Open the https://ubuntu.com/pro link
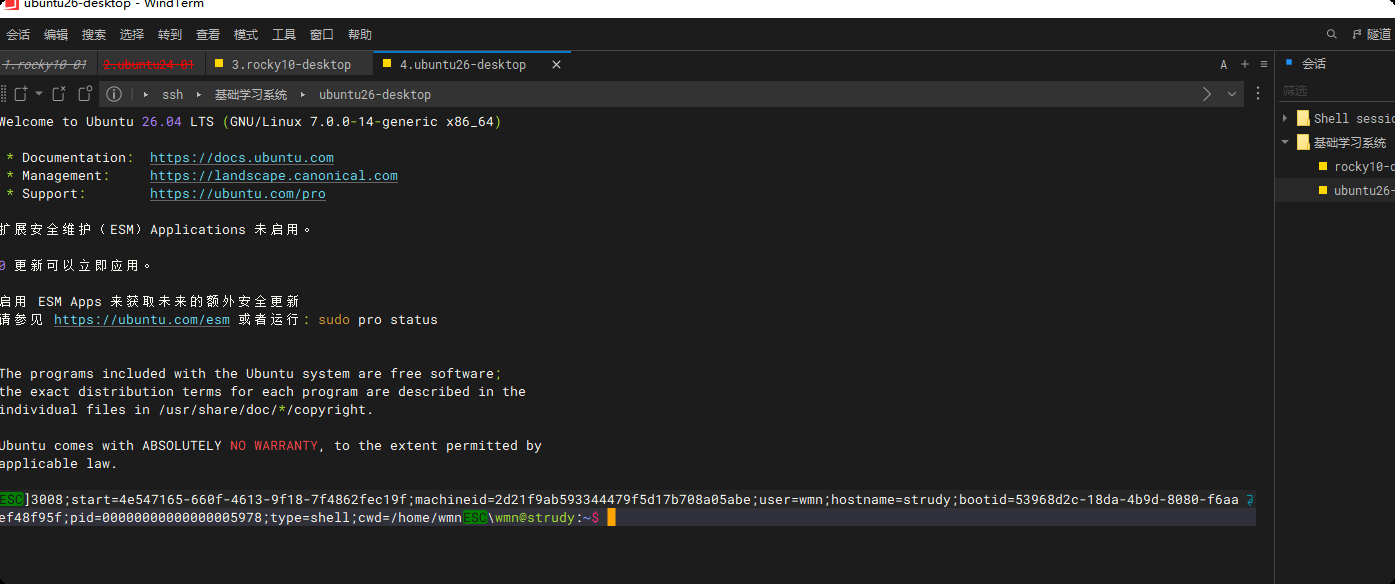Image resolution: width=1395 pixels, height=584 pixels. point(238,194)
